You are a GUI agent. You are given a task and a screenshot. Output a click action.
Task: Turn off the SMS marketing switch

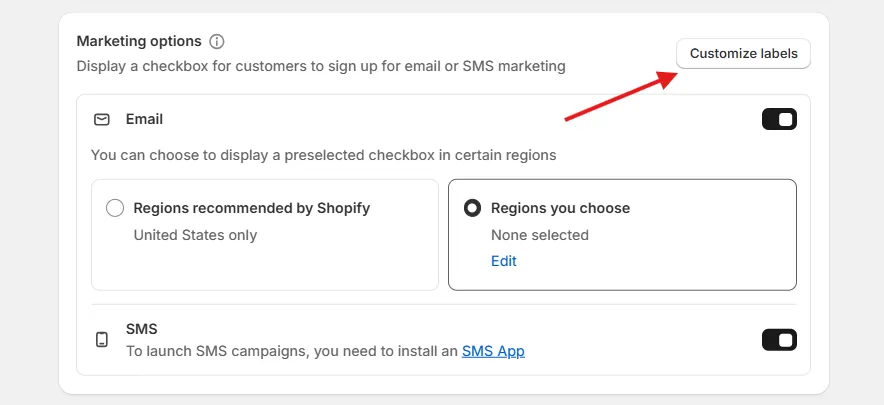779,340
